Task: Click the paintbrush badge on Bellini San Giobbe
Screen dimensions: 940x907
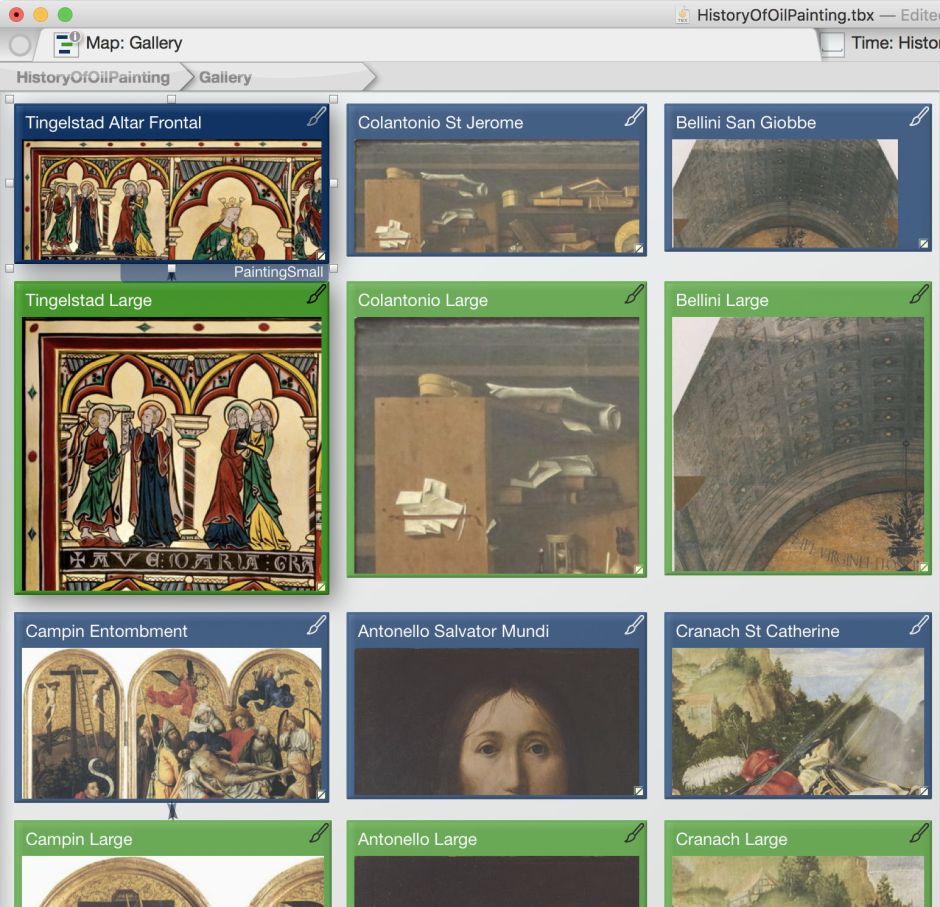Action: (x=919, y=117)
